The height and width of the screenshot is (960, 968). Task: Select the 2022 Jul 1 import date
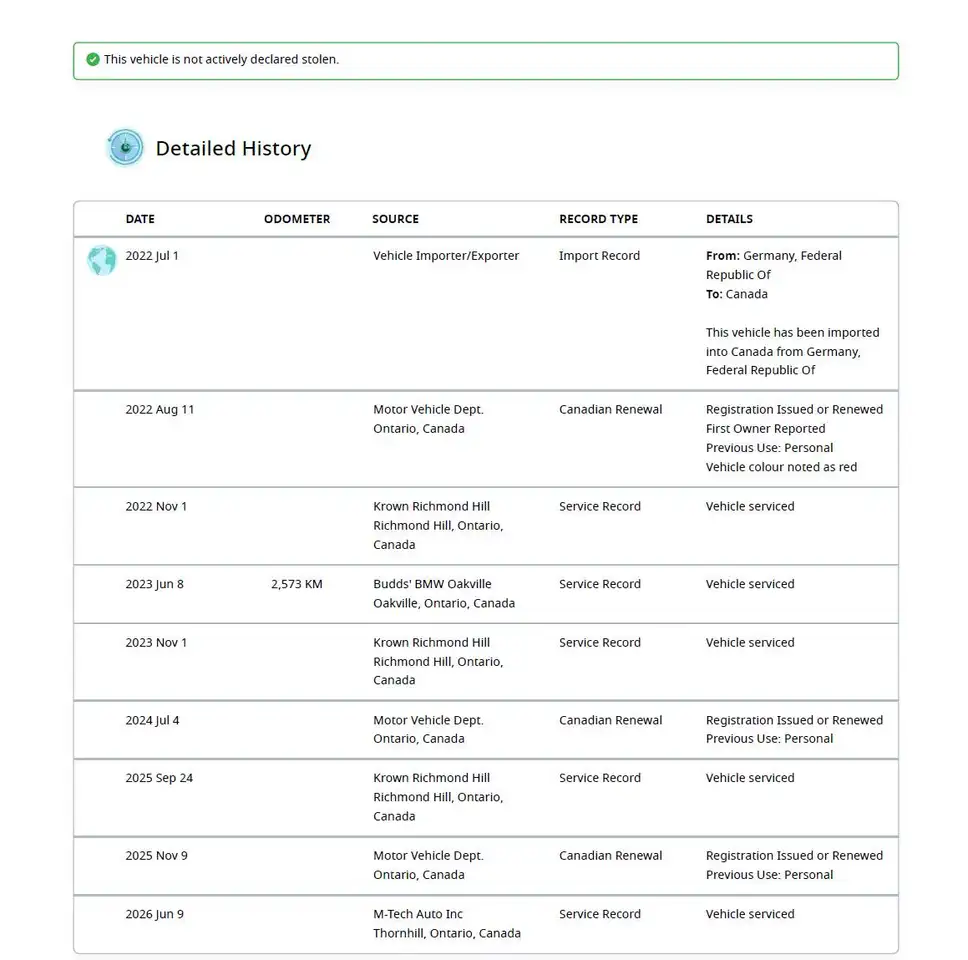point(152,256)
